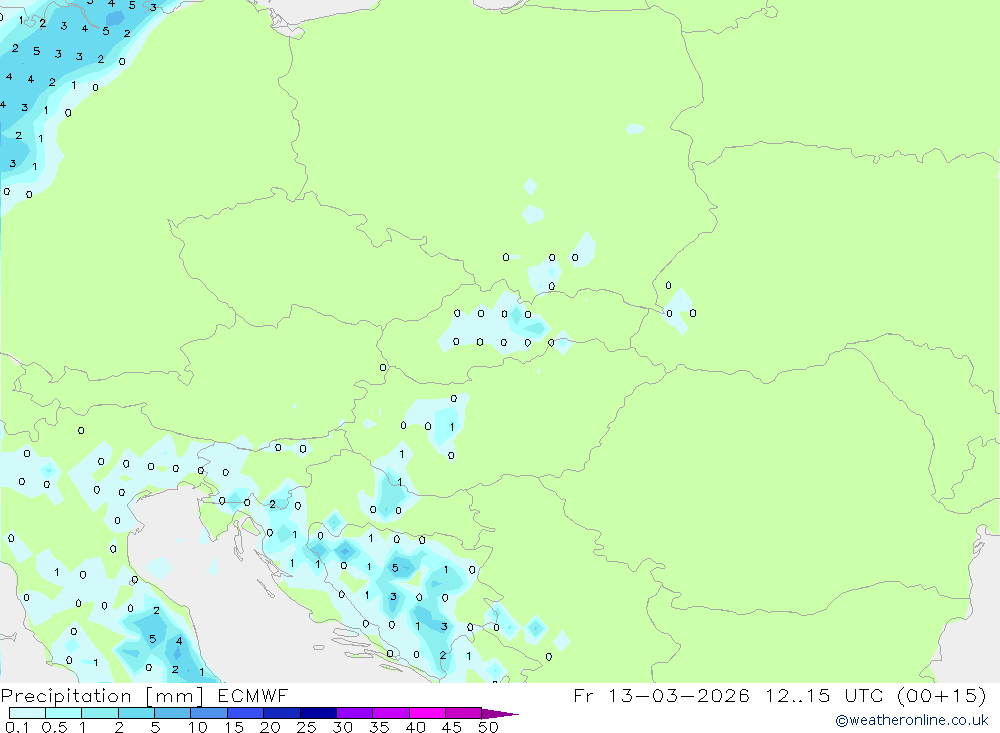The height and width of the screenshot is (733, 1000).
Task: Click the 1–2 mm legend color box
Action: pyautogui.click(x=99, y=713)
